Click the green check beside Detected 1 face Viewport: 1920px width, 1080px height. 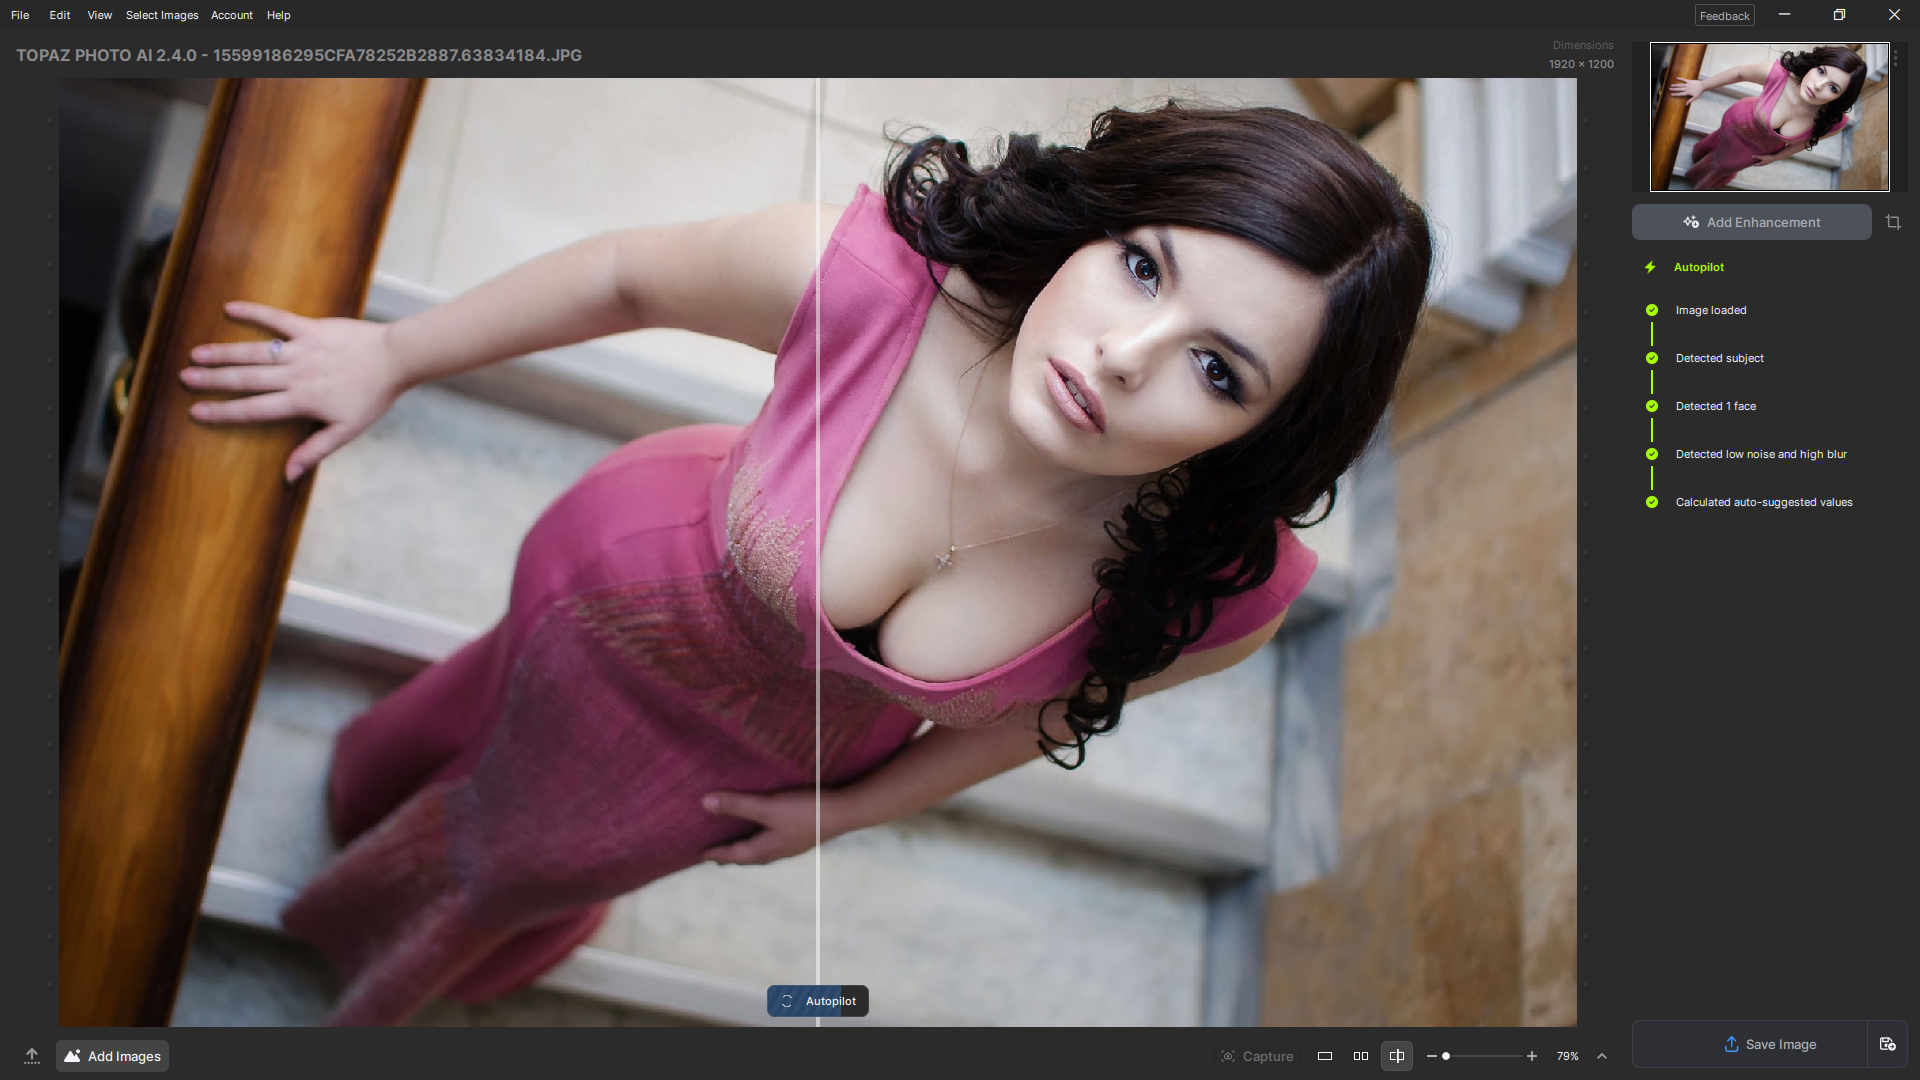(1652, 406)
